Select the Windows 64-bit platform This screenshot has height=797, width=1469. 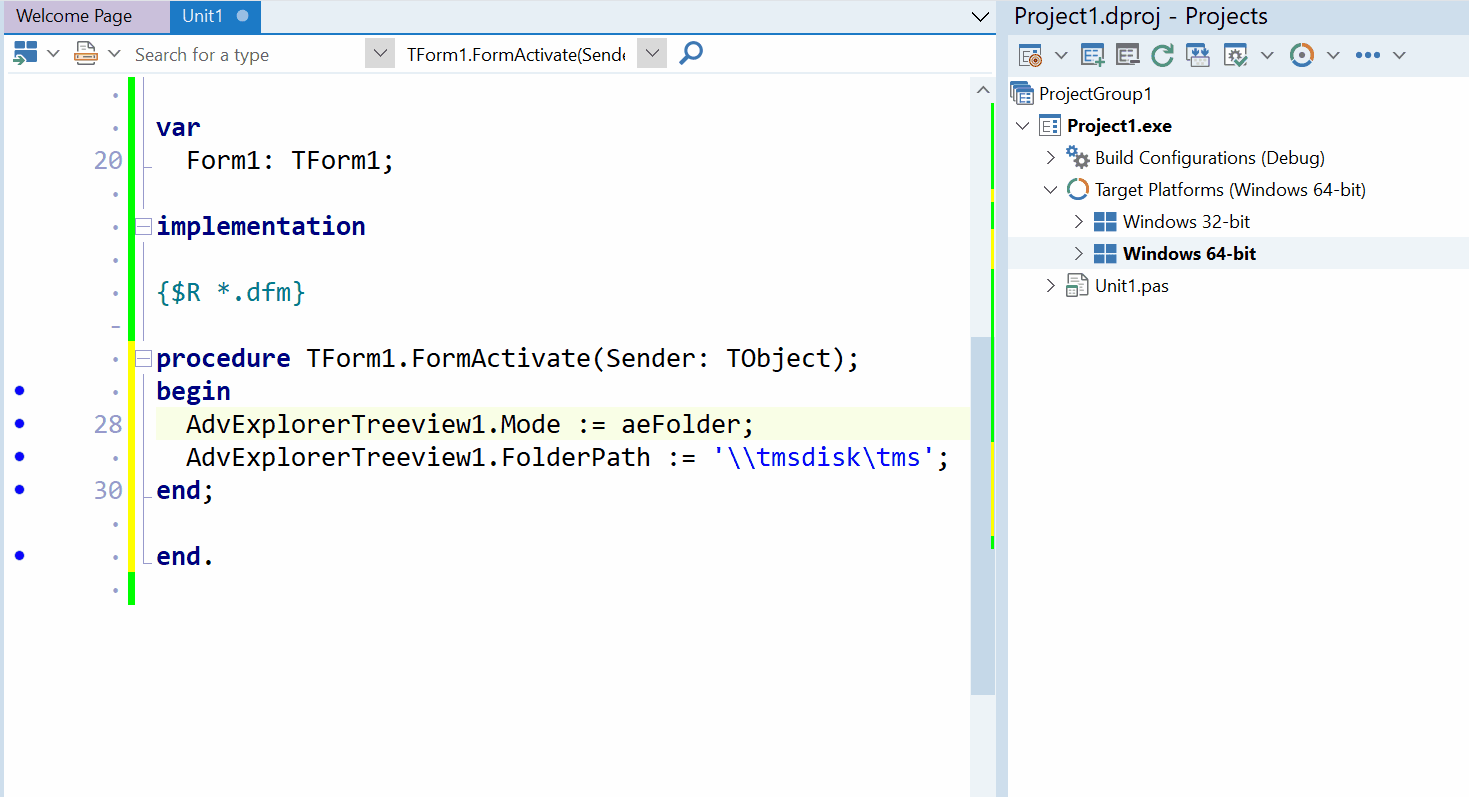tap(1189, 254)
